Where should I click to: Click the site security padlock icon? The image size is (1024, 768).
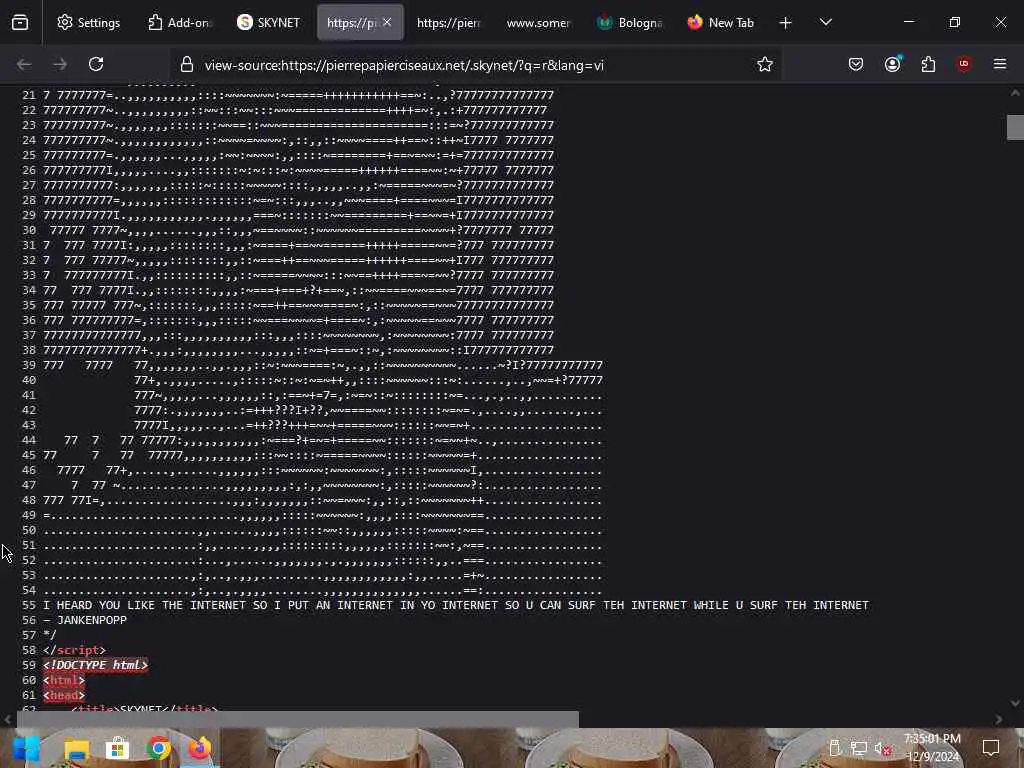(187, 65)
